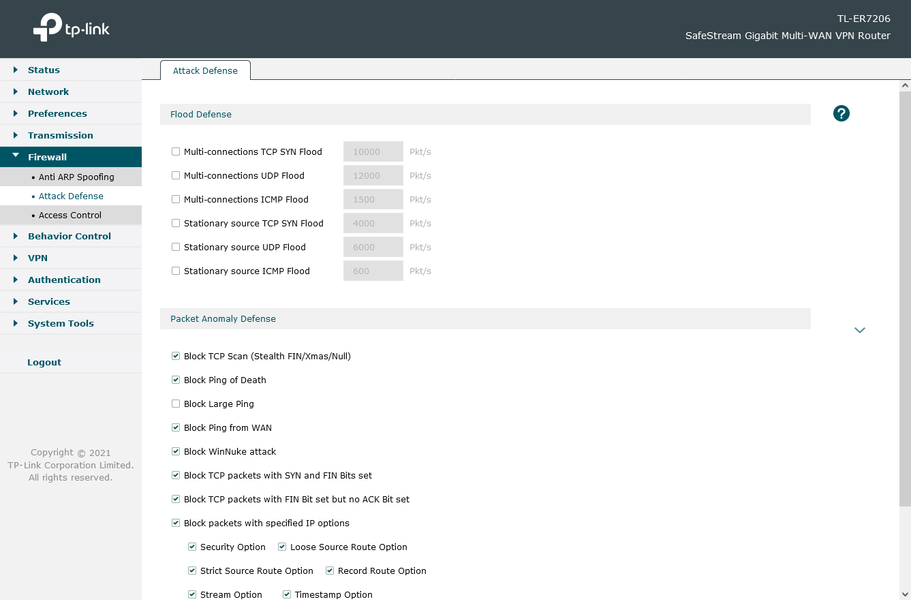The image size is (911, 600).
Task: Click the Stationary source UDP Flood threshold field
Action: 373,247
